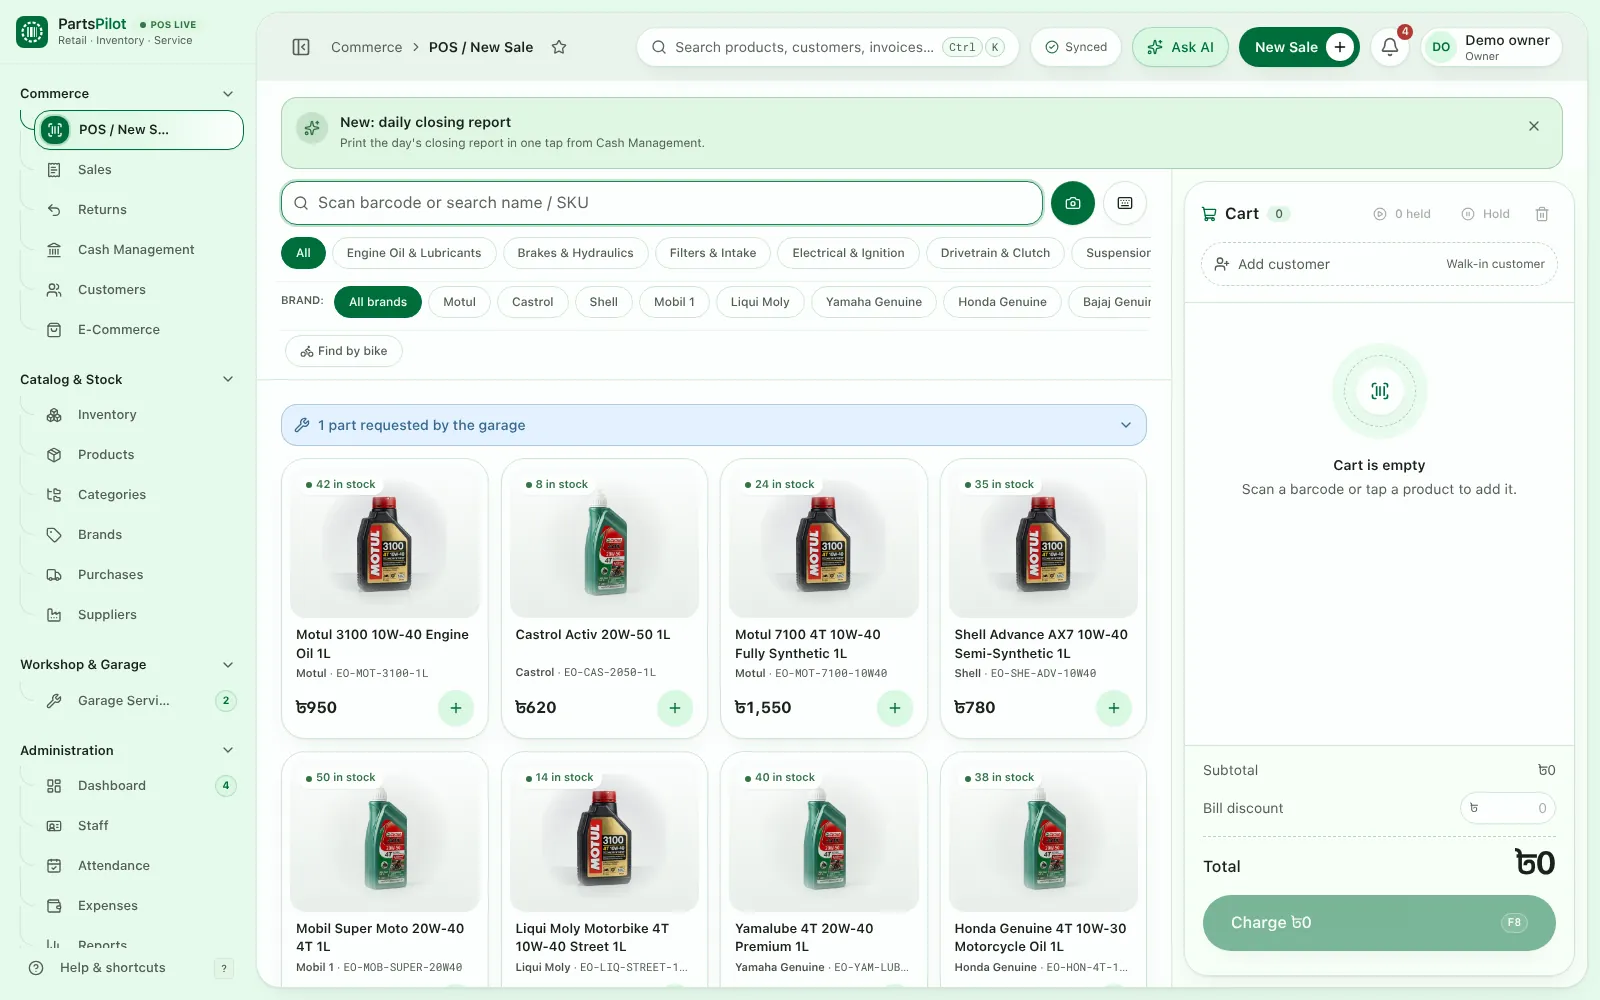Open the Demo owner account menu

click(1491, 47)
